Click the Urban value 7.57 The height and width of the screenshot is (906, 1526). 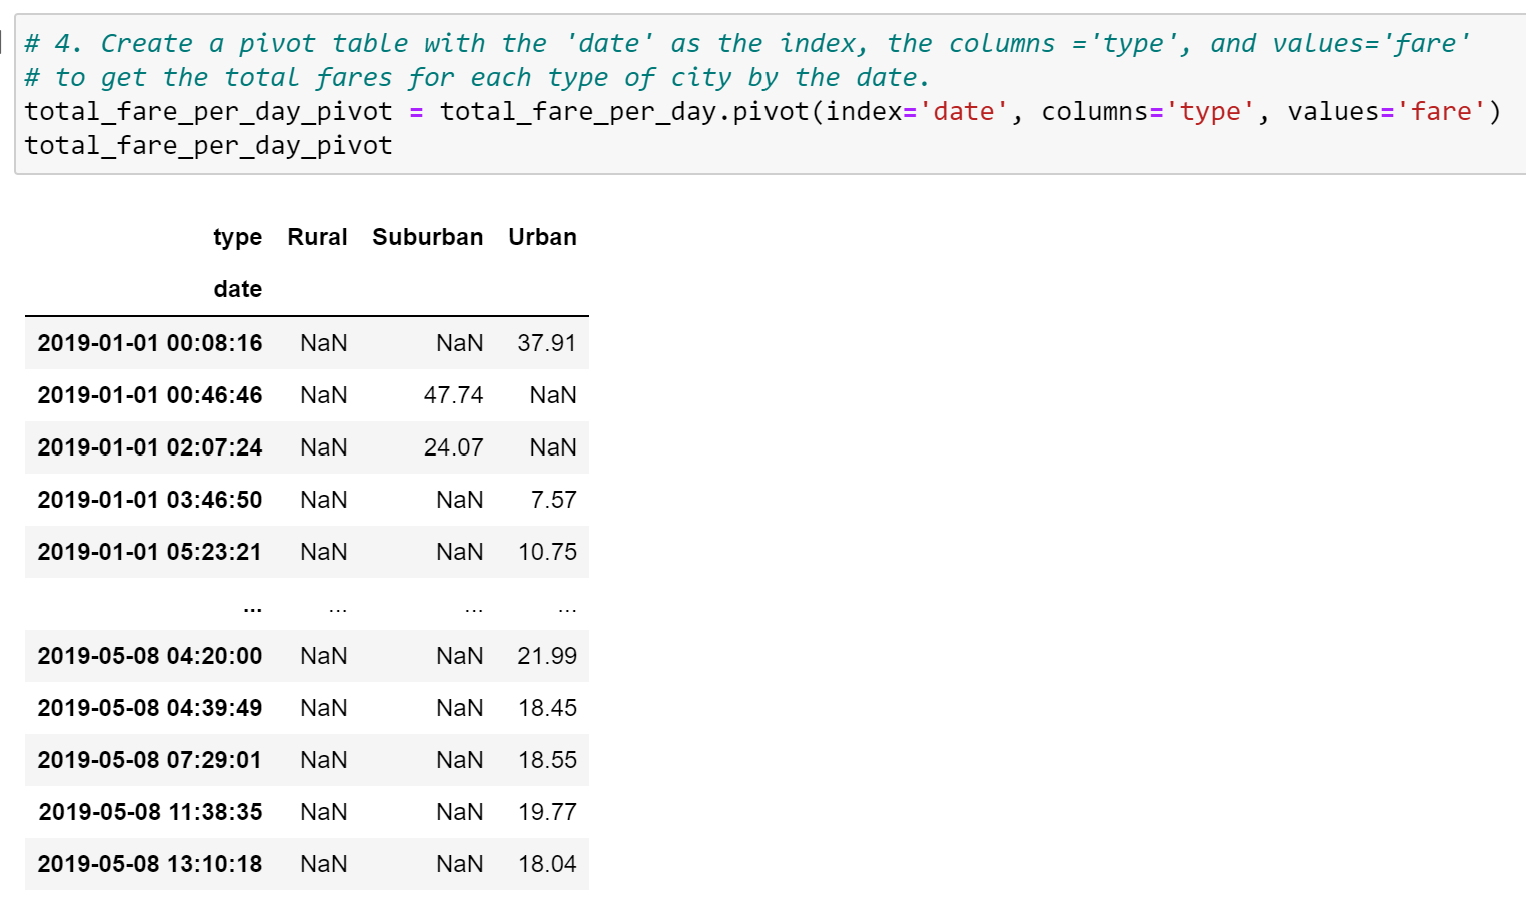pyautogui.click(x=554, y=500)
